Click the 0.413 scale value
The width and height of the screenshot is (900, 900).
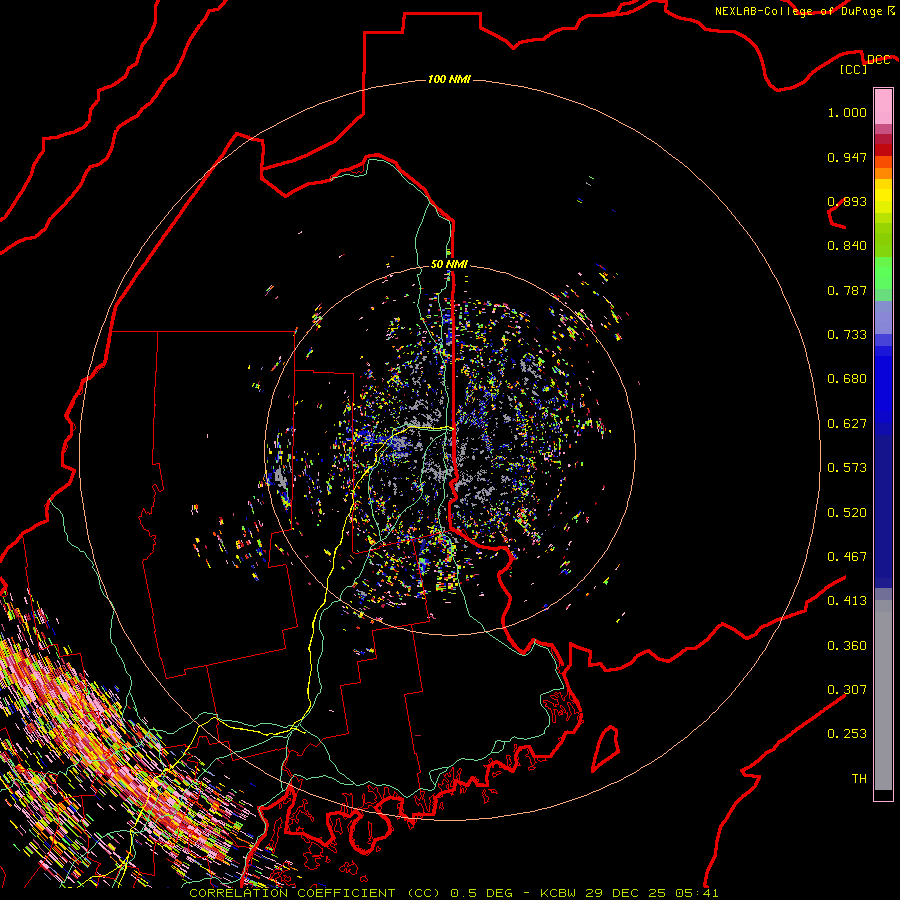pyautogui.click(x=847, y=601)
